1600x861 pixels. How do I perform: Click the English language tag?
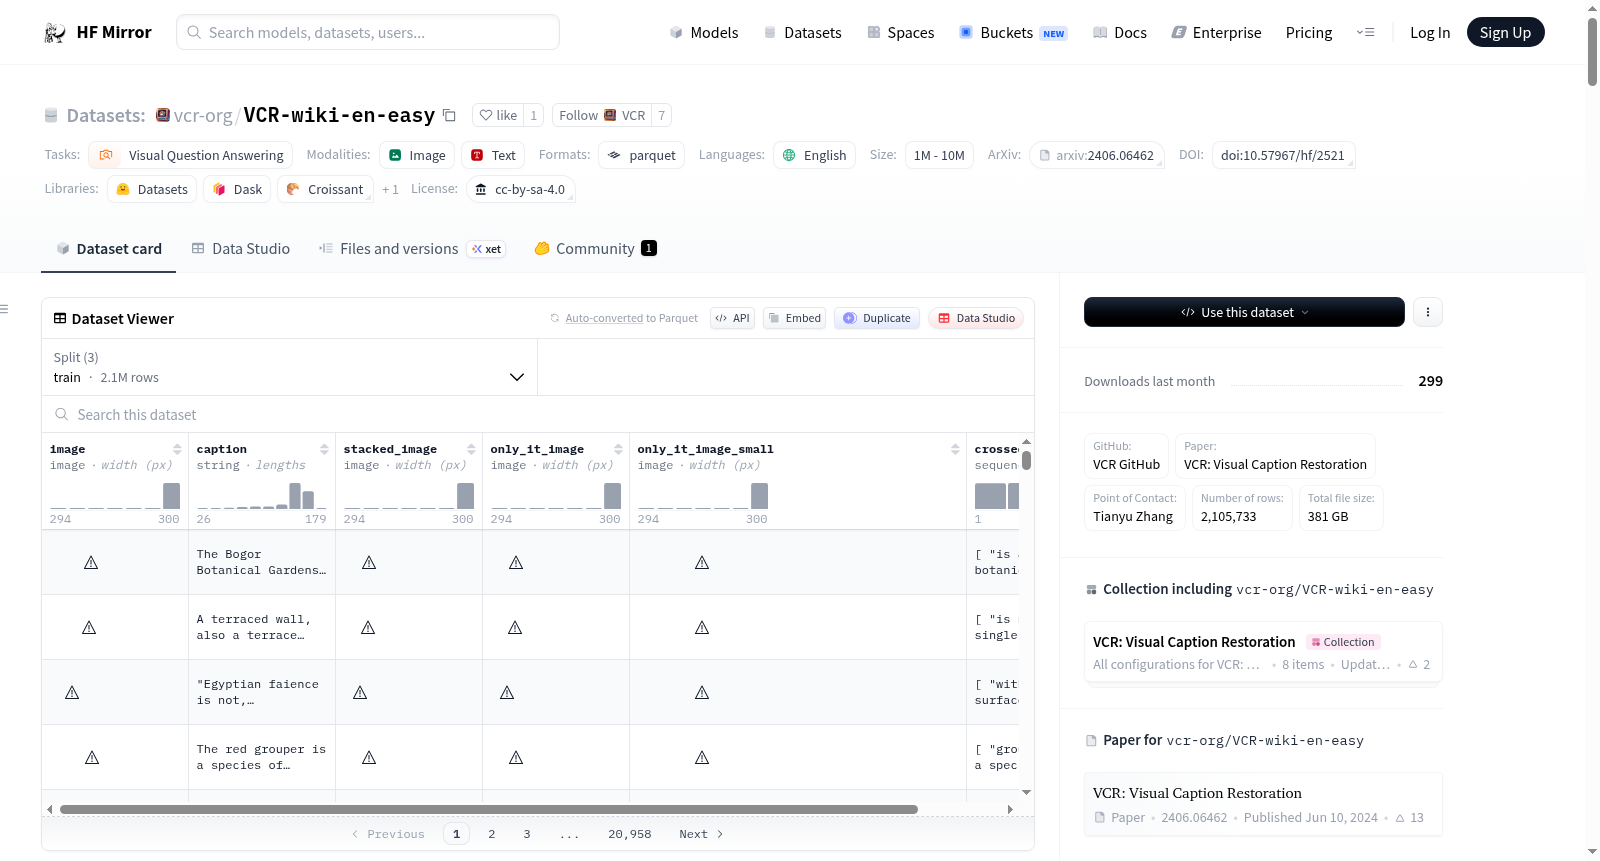coord(814,155)
